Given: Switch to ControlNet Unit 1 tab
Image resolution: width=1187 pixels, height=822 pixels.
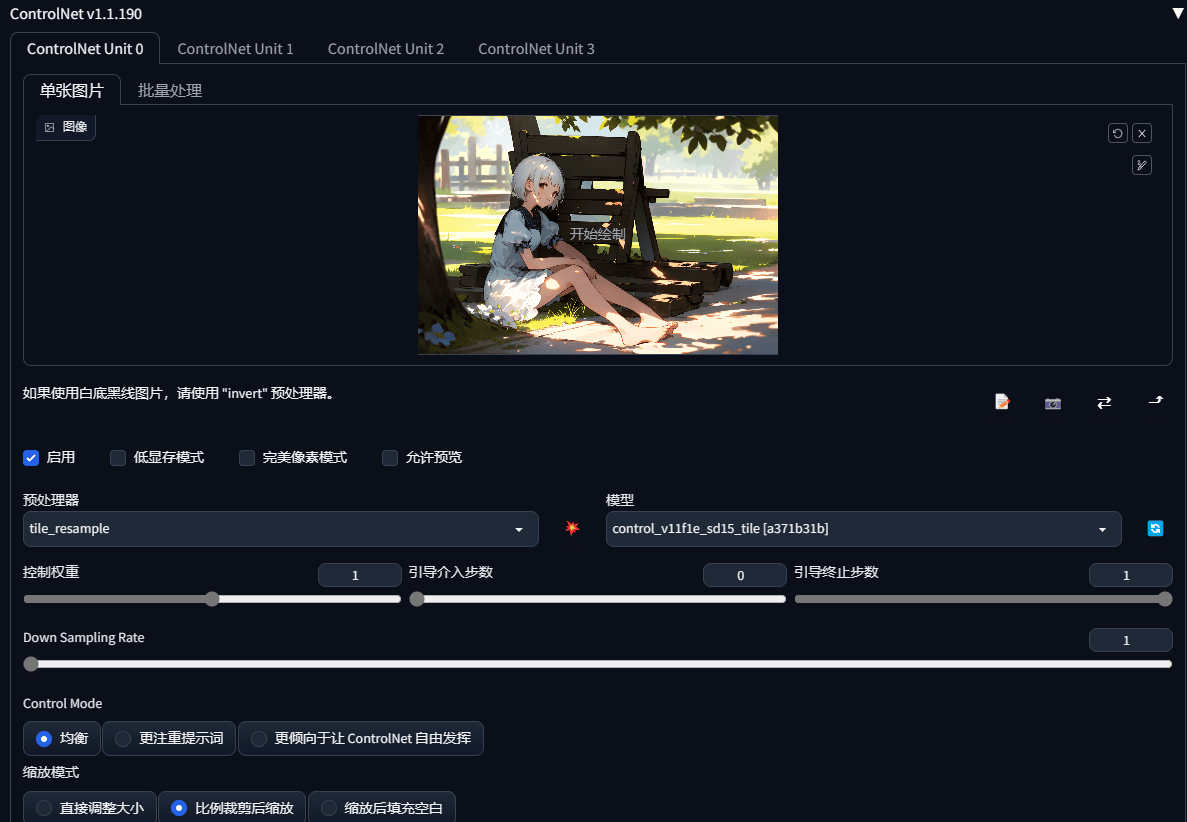Looking at the screenshot, I should click(235, 49).
